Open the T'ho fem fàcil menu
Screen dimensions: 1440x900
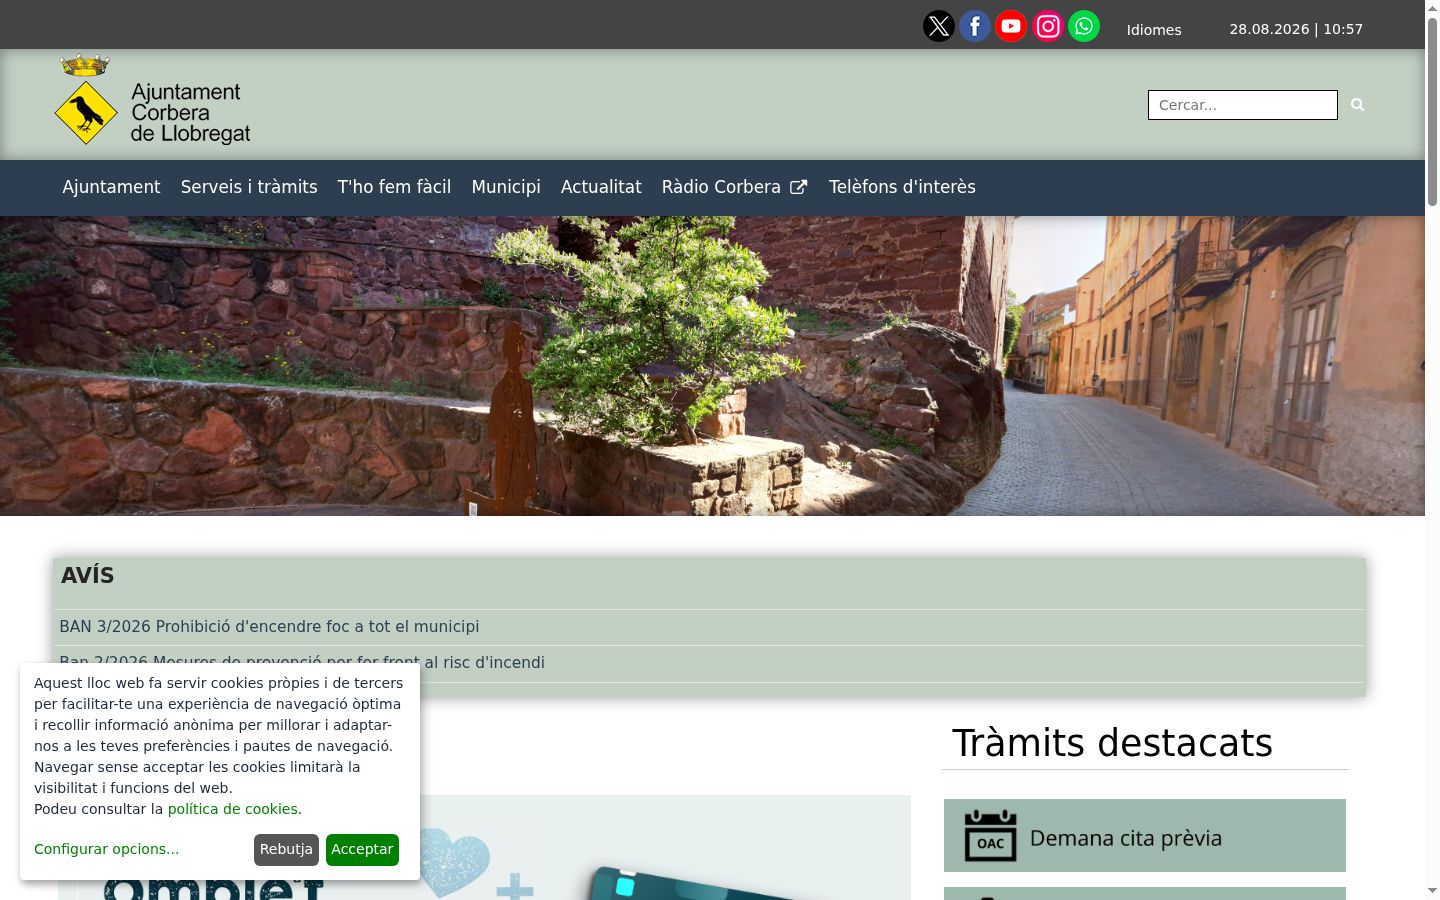pyautogui.click(x=394, y=187)
